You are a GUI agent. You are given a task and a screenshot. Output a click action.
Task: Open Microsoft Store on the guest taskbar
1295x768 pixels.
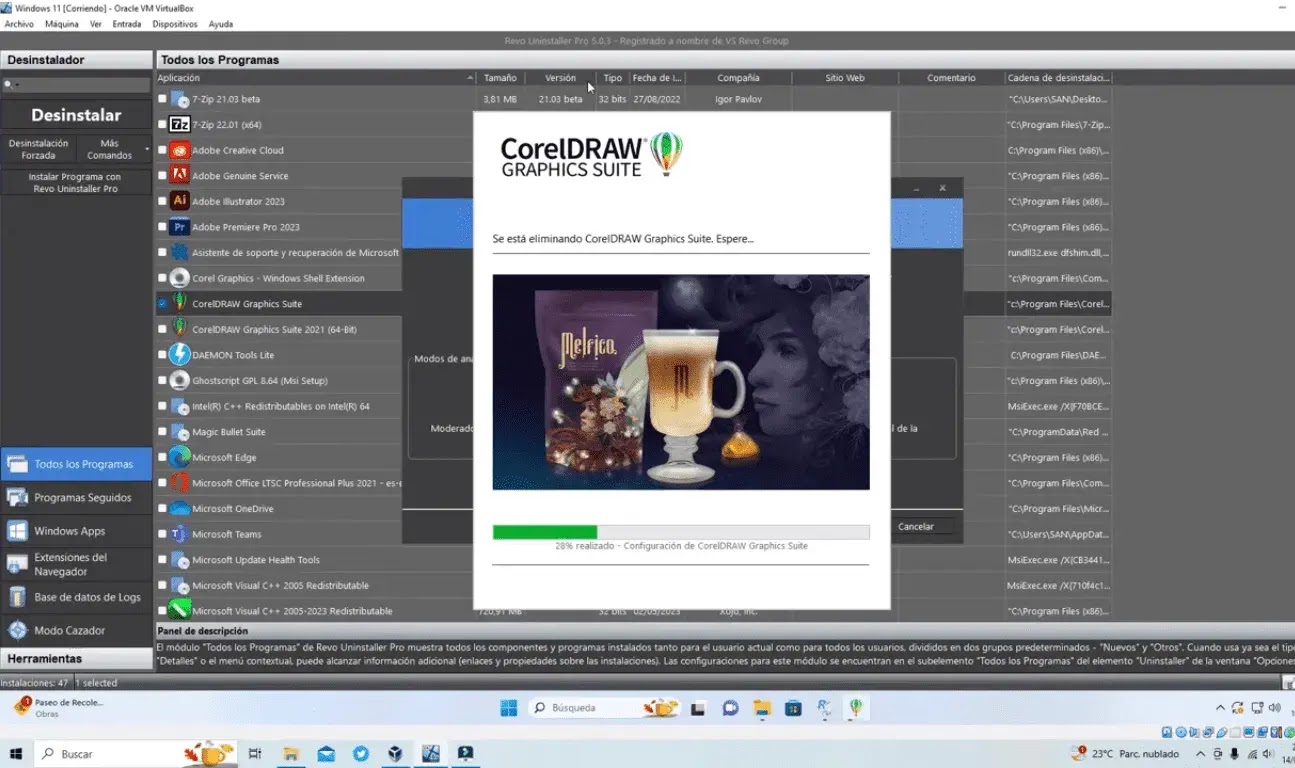[x=793, y=708]
